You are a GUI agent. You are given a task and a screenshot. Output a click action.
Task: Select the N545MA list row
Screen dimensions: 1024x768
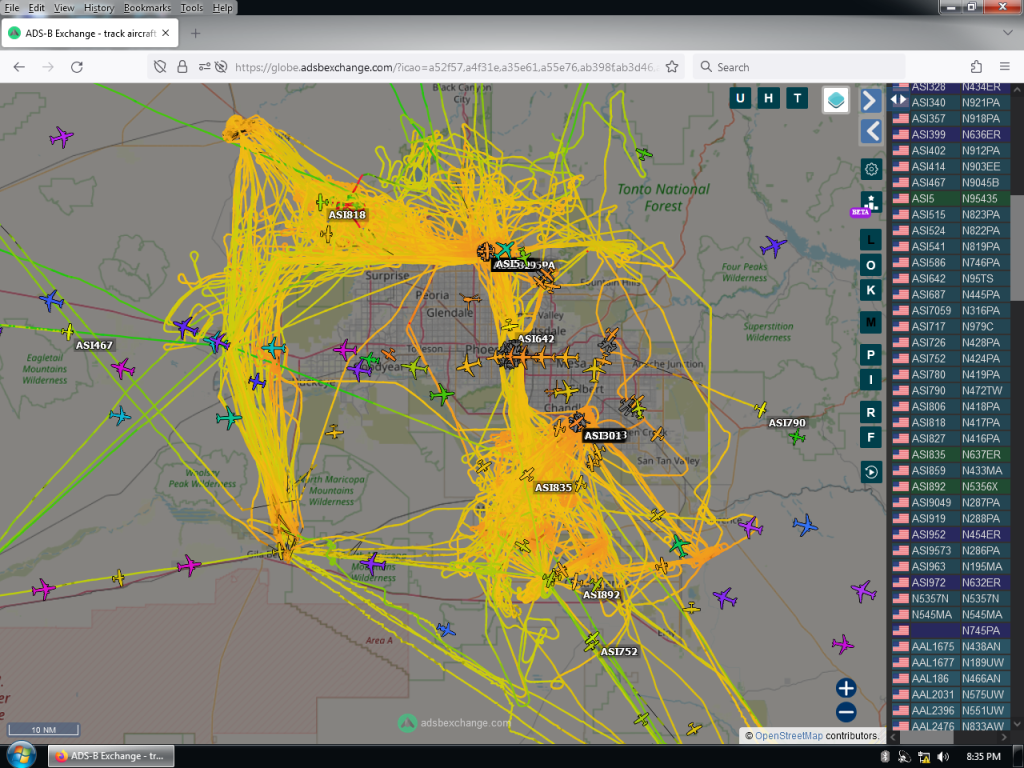pyautogui.click(x=951, y=615)
